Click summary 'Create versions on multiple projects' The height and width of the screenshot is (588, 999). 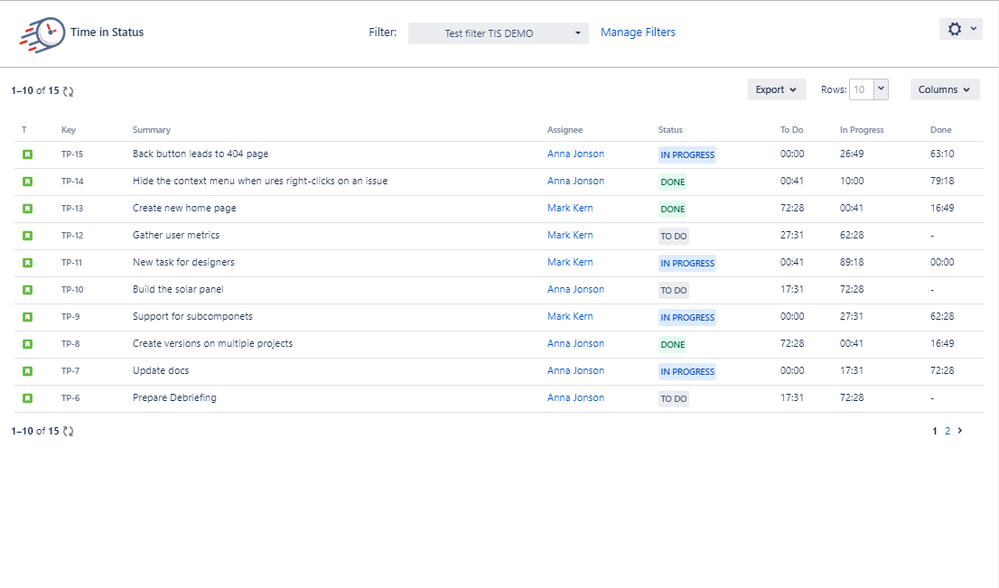coord(213,343)
